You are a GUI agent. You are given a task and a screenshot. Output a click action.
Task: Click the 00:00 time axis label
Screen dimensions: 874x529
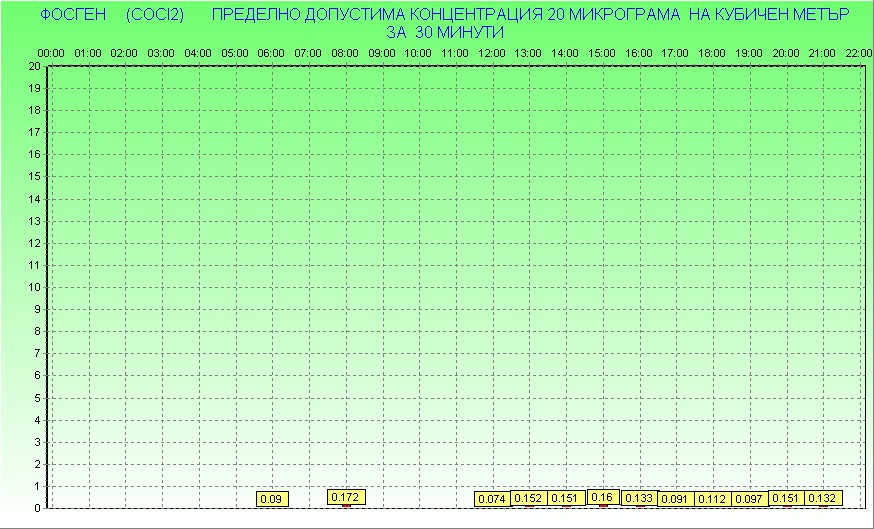click(x=51, y=52)
